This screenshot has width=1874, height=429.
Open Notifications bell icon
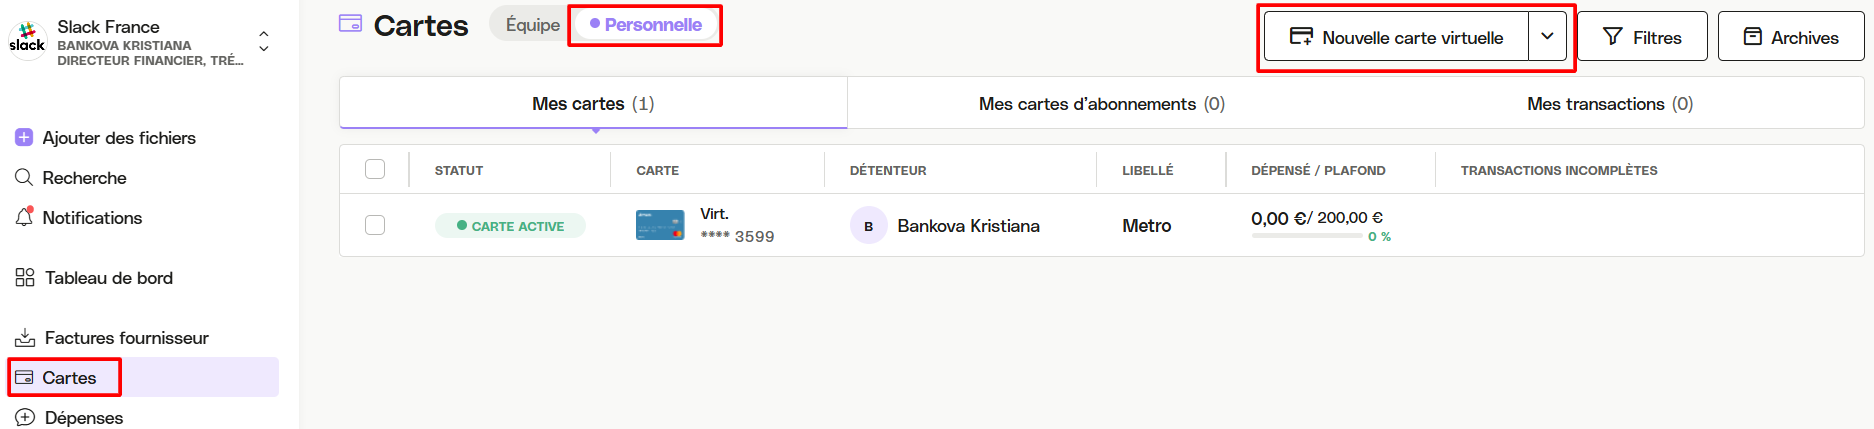(24, 217)
